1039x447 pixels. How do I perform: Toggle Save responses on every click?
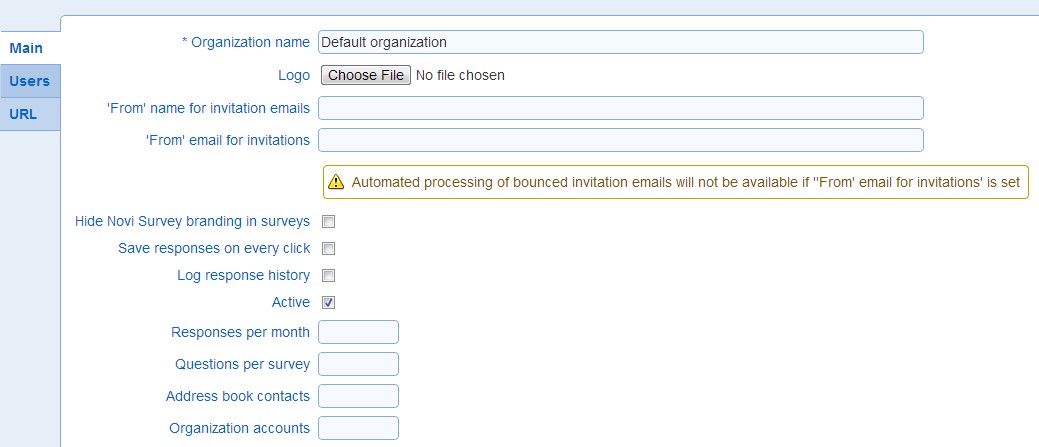[x=329, y=248]
